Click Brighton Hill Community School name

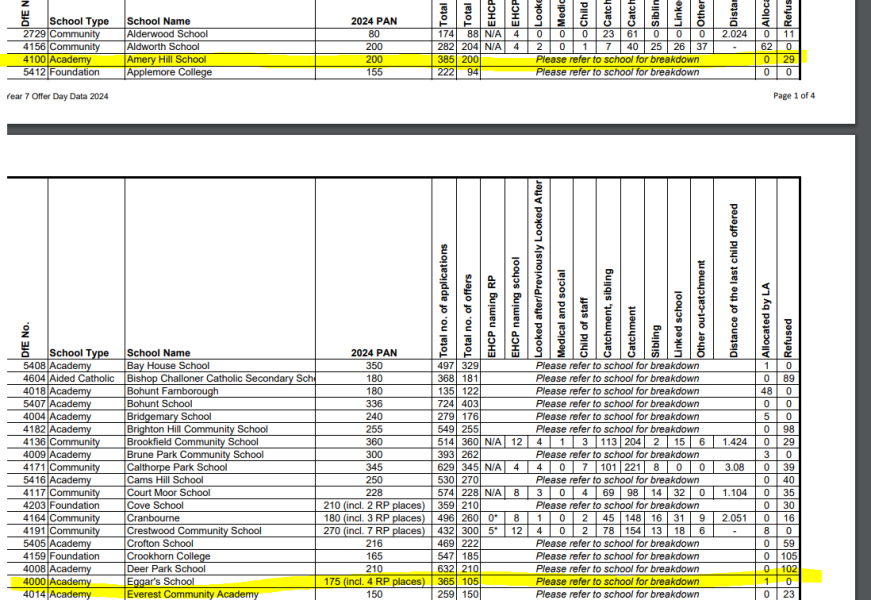coord(197,429)
